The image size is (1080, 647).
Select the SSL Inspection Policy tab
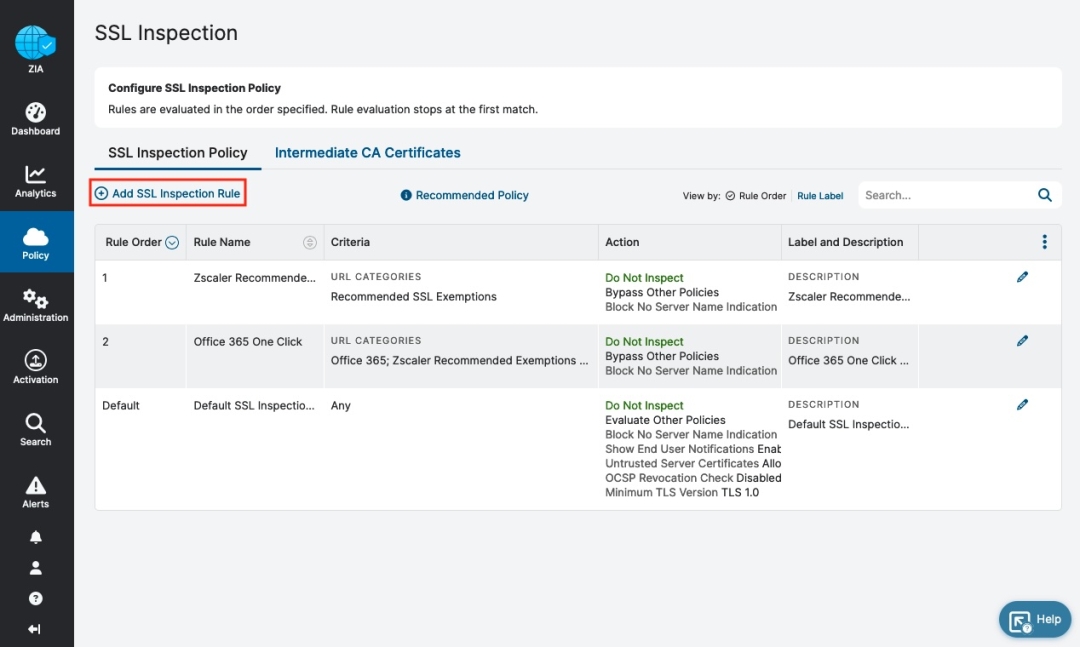[x=177, y=153]
